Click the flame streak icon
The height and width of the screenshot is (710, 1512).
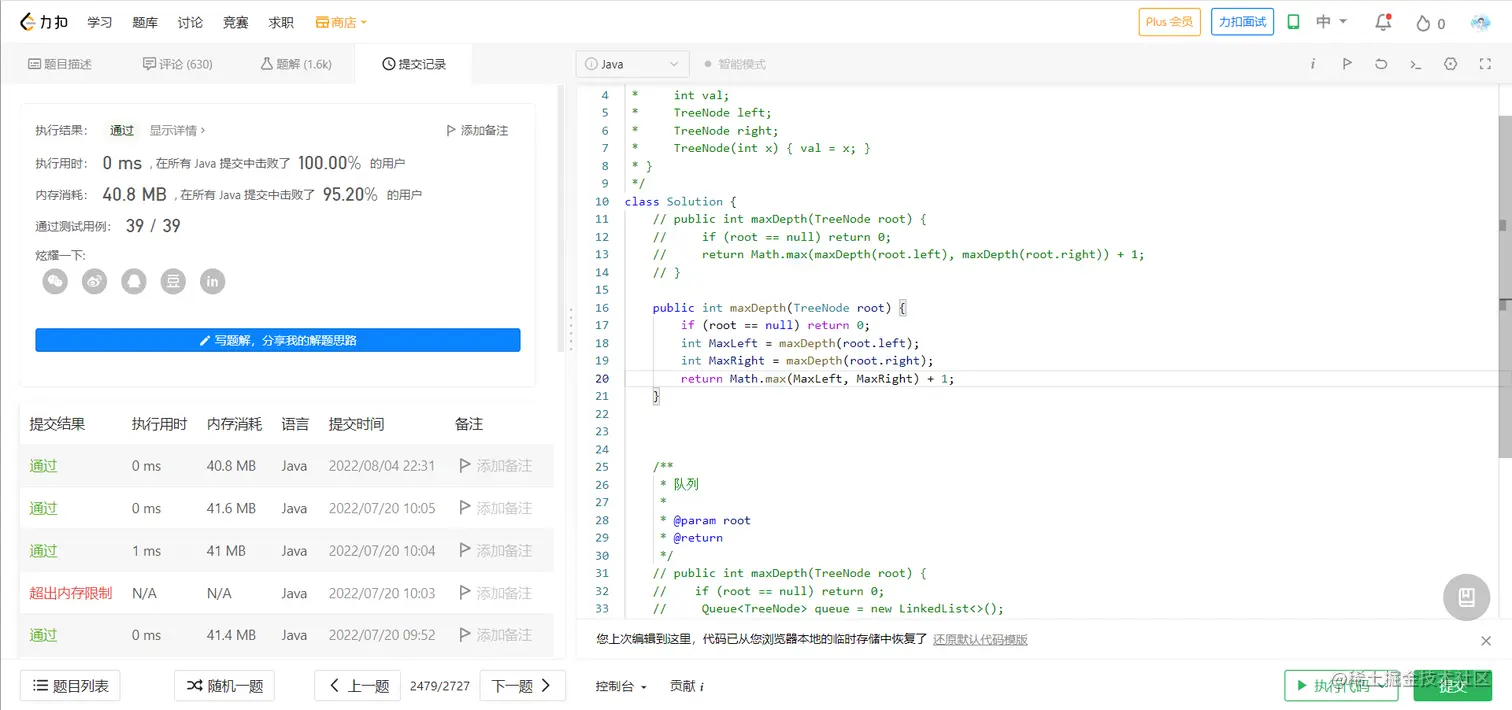point(1423,23)
